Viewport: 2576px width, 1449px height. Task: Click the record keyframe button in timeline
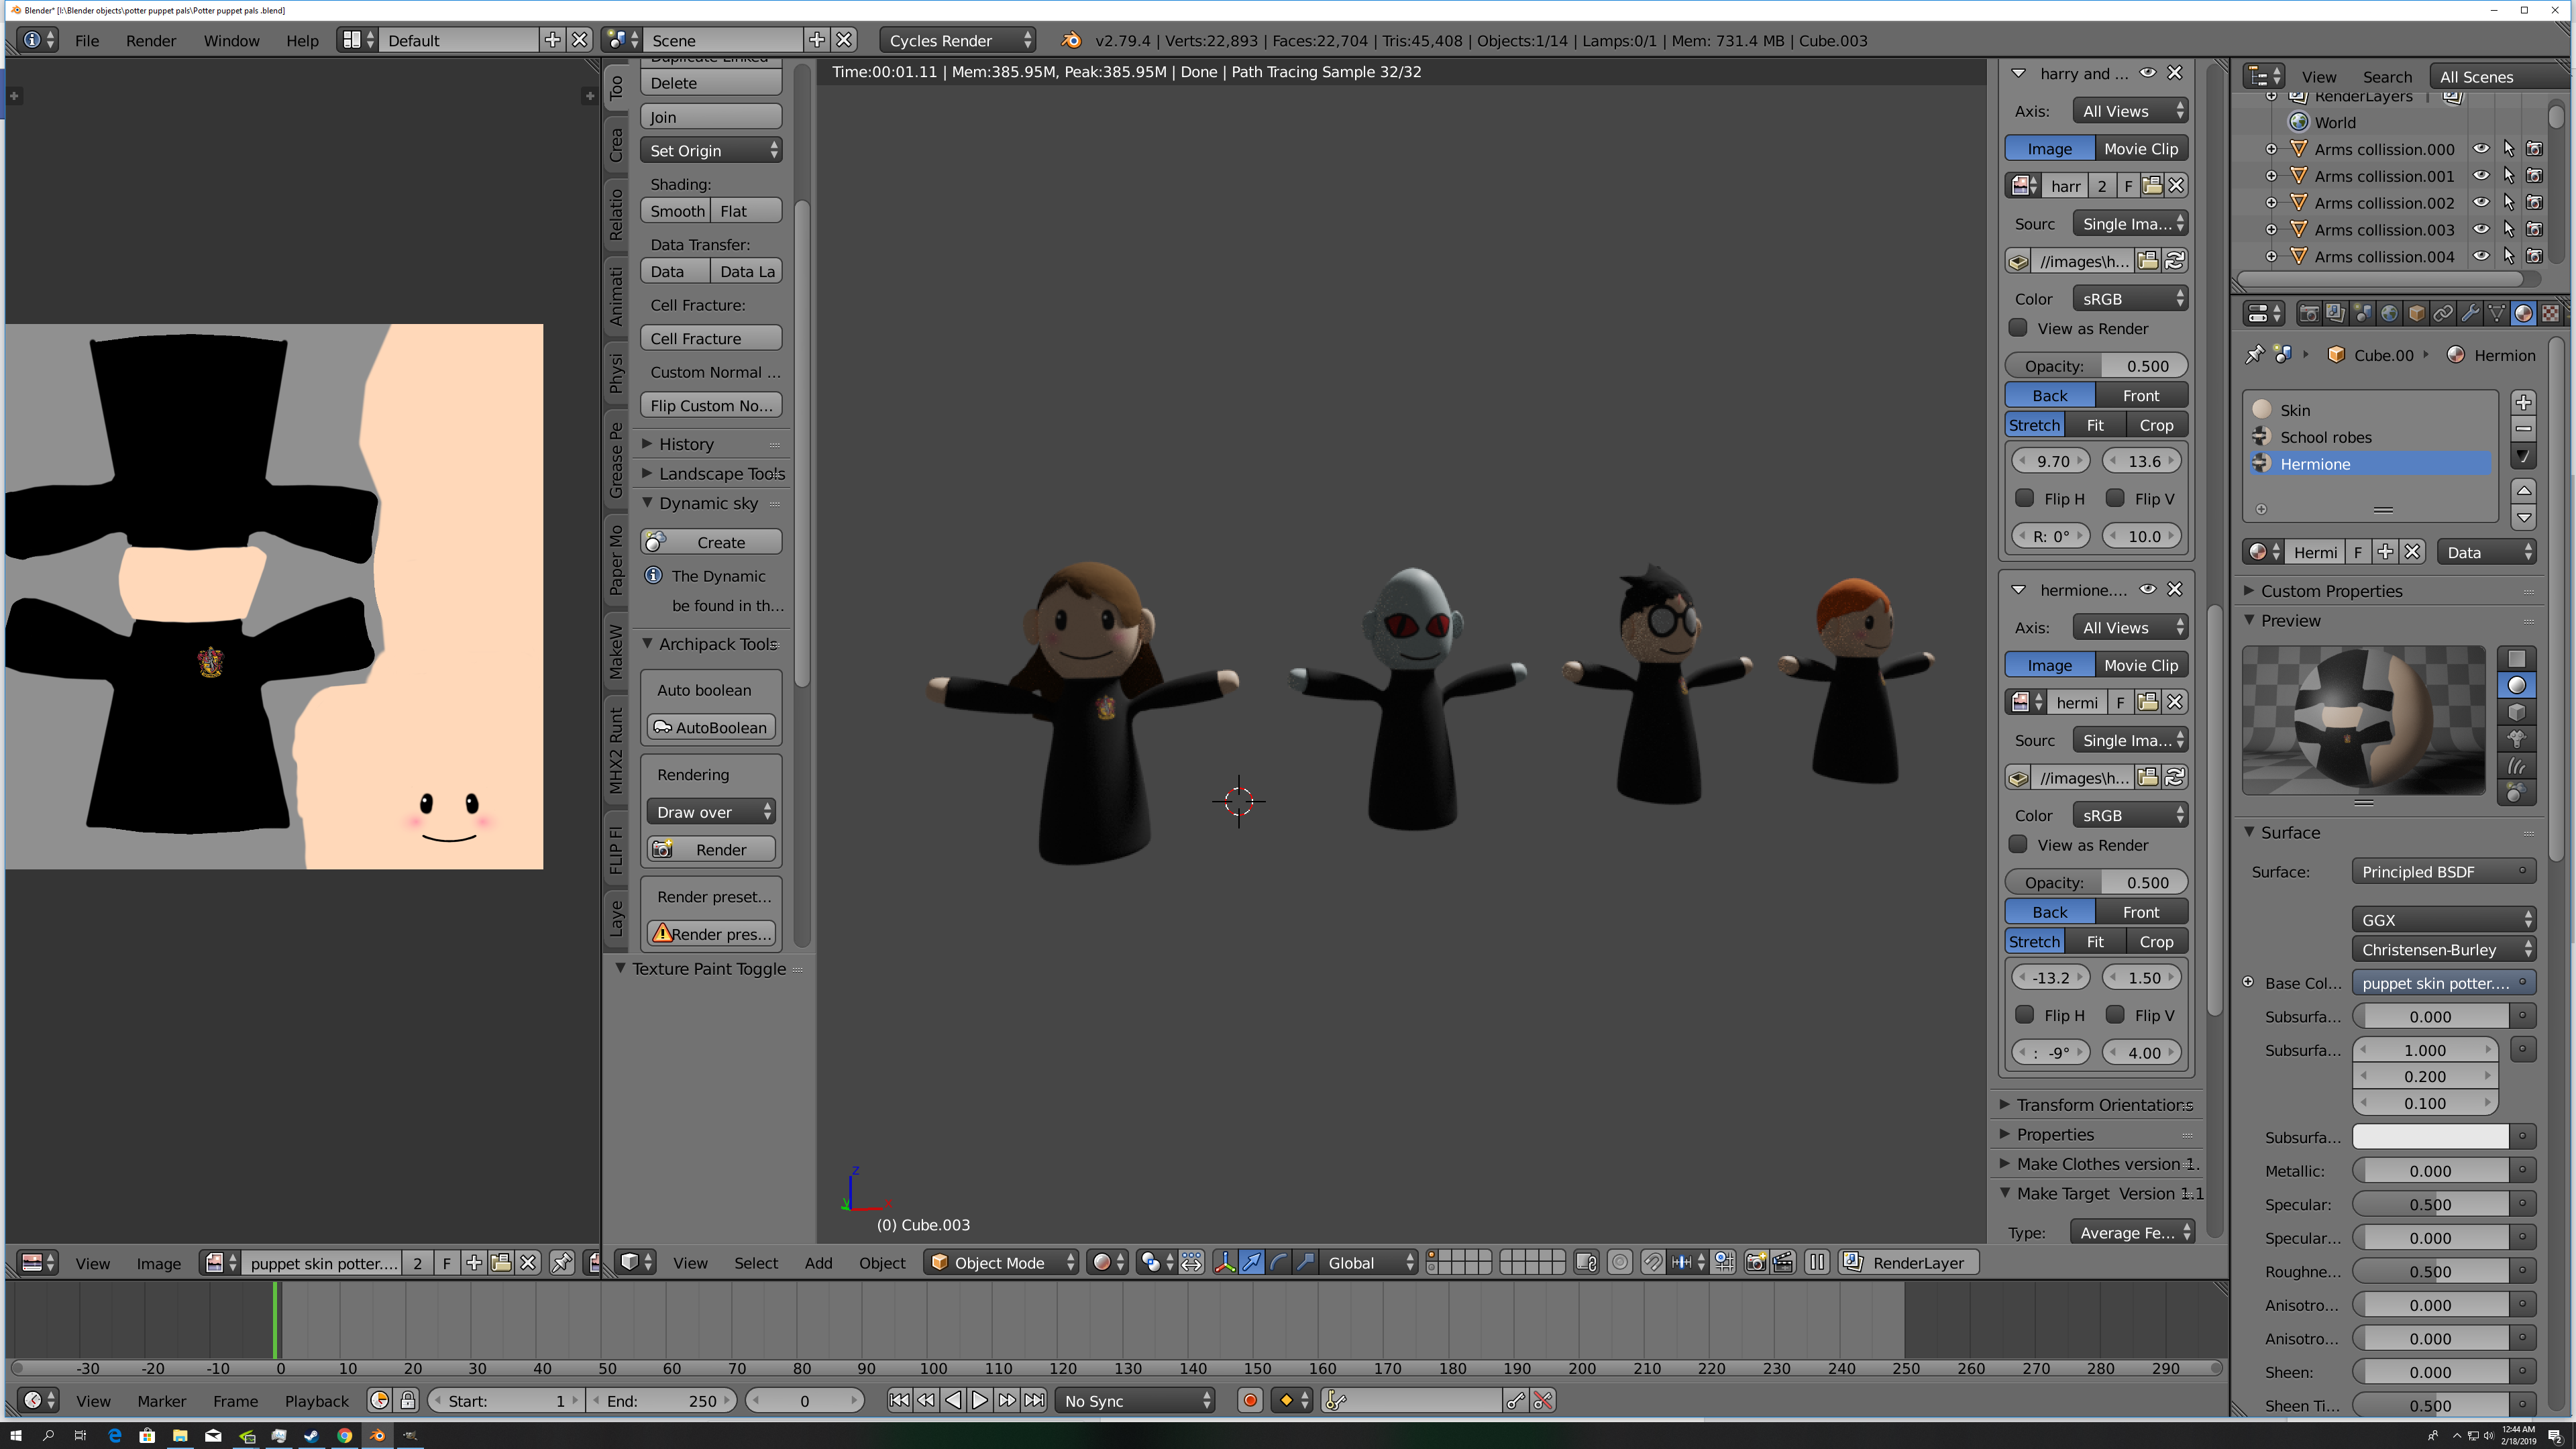point(1250,1401)
